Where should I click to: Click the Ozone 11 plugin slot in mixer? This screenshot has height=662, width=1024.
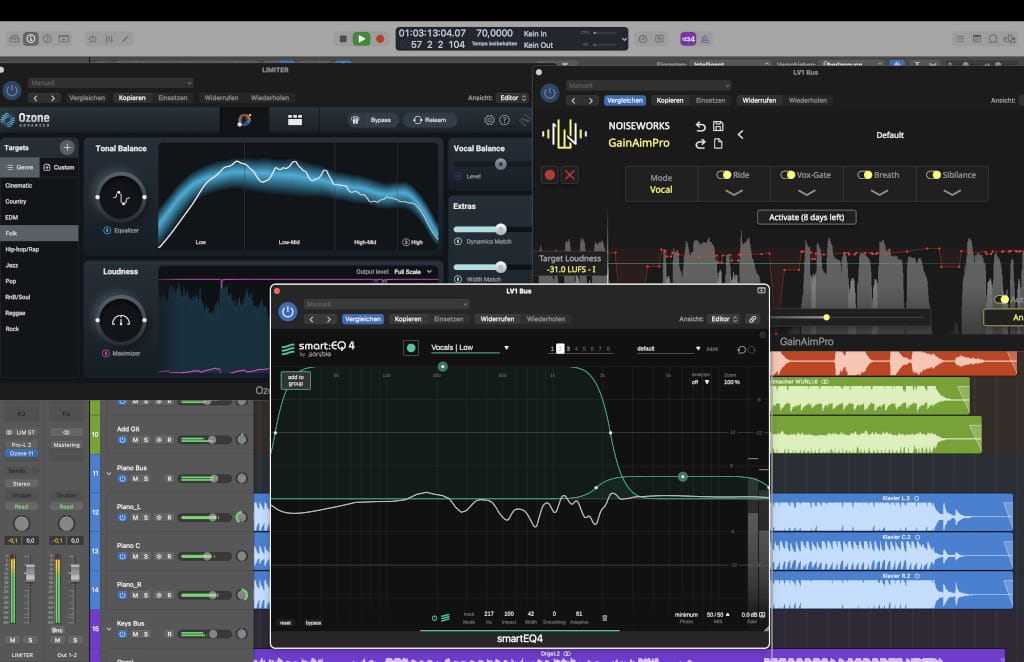click(x=22, y=453)
